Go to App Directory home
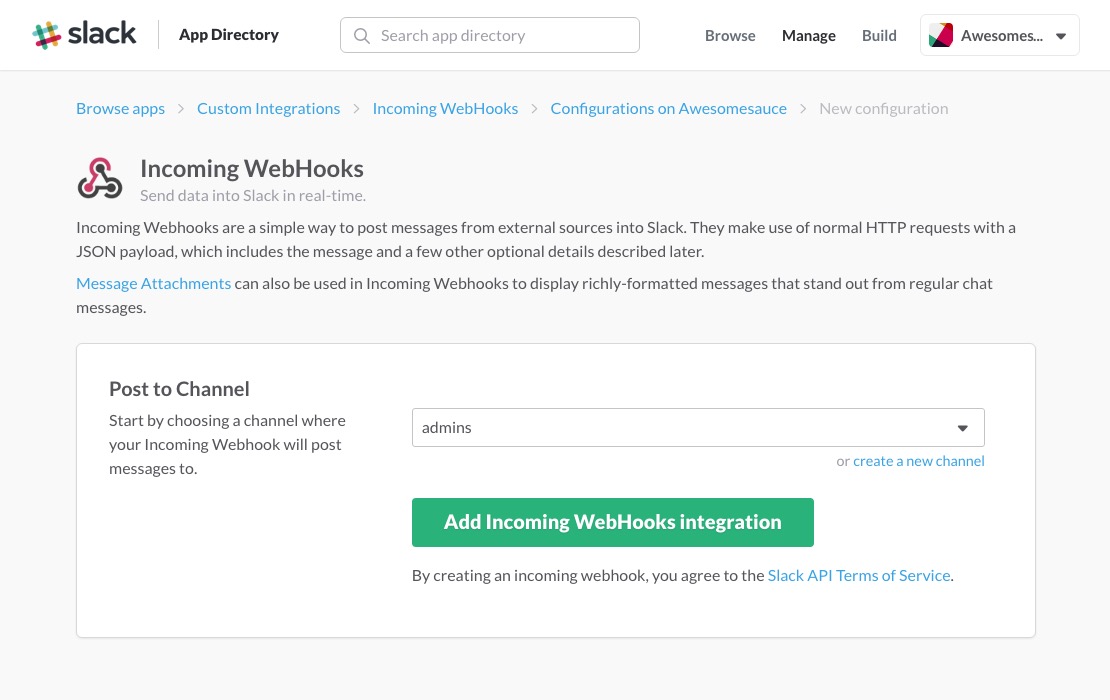Image resolution: width=1110 pixels, height=700 pixels. point(229,35)
